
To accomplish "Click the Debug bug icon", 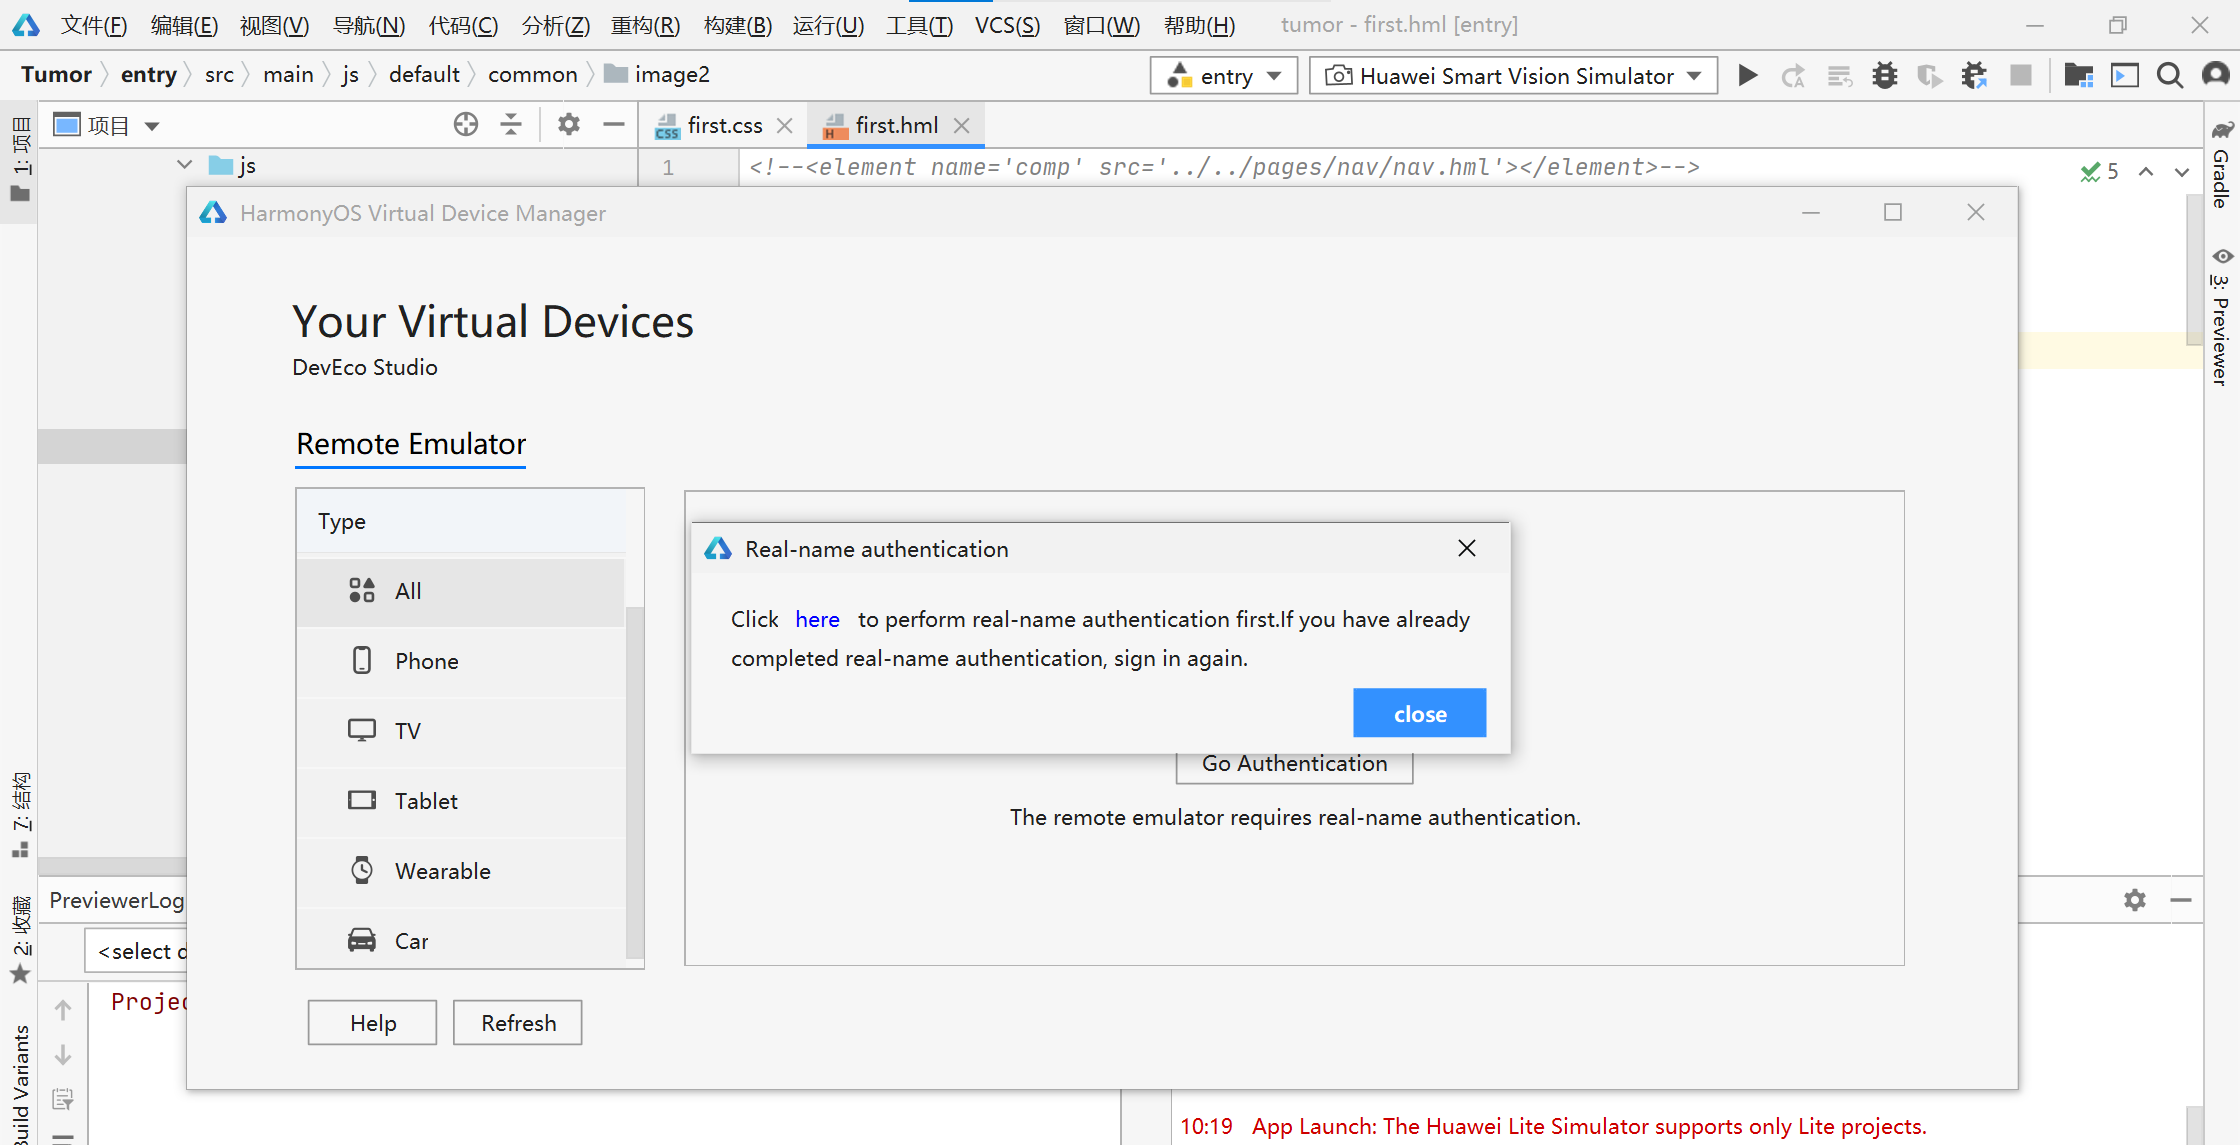I will 1884,75.
